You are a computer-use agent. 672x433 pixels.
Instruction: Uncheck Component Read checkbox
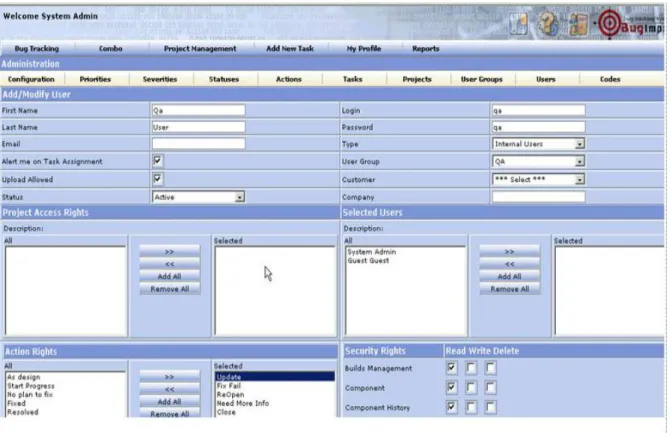(x=451, y=388)
